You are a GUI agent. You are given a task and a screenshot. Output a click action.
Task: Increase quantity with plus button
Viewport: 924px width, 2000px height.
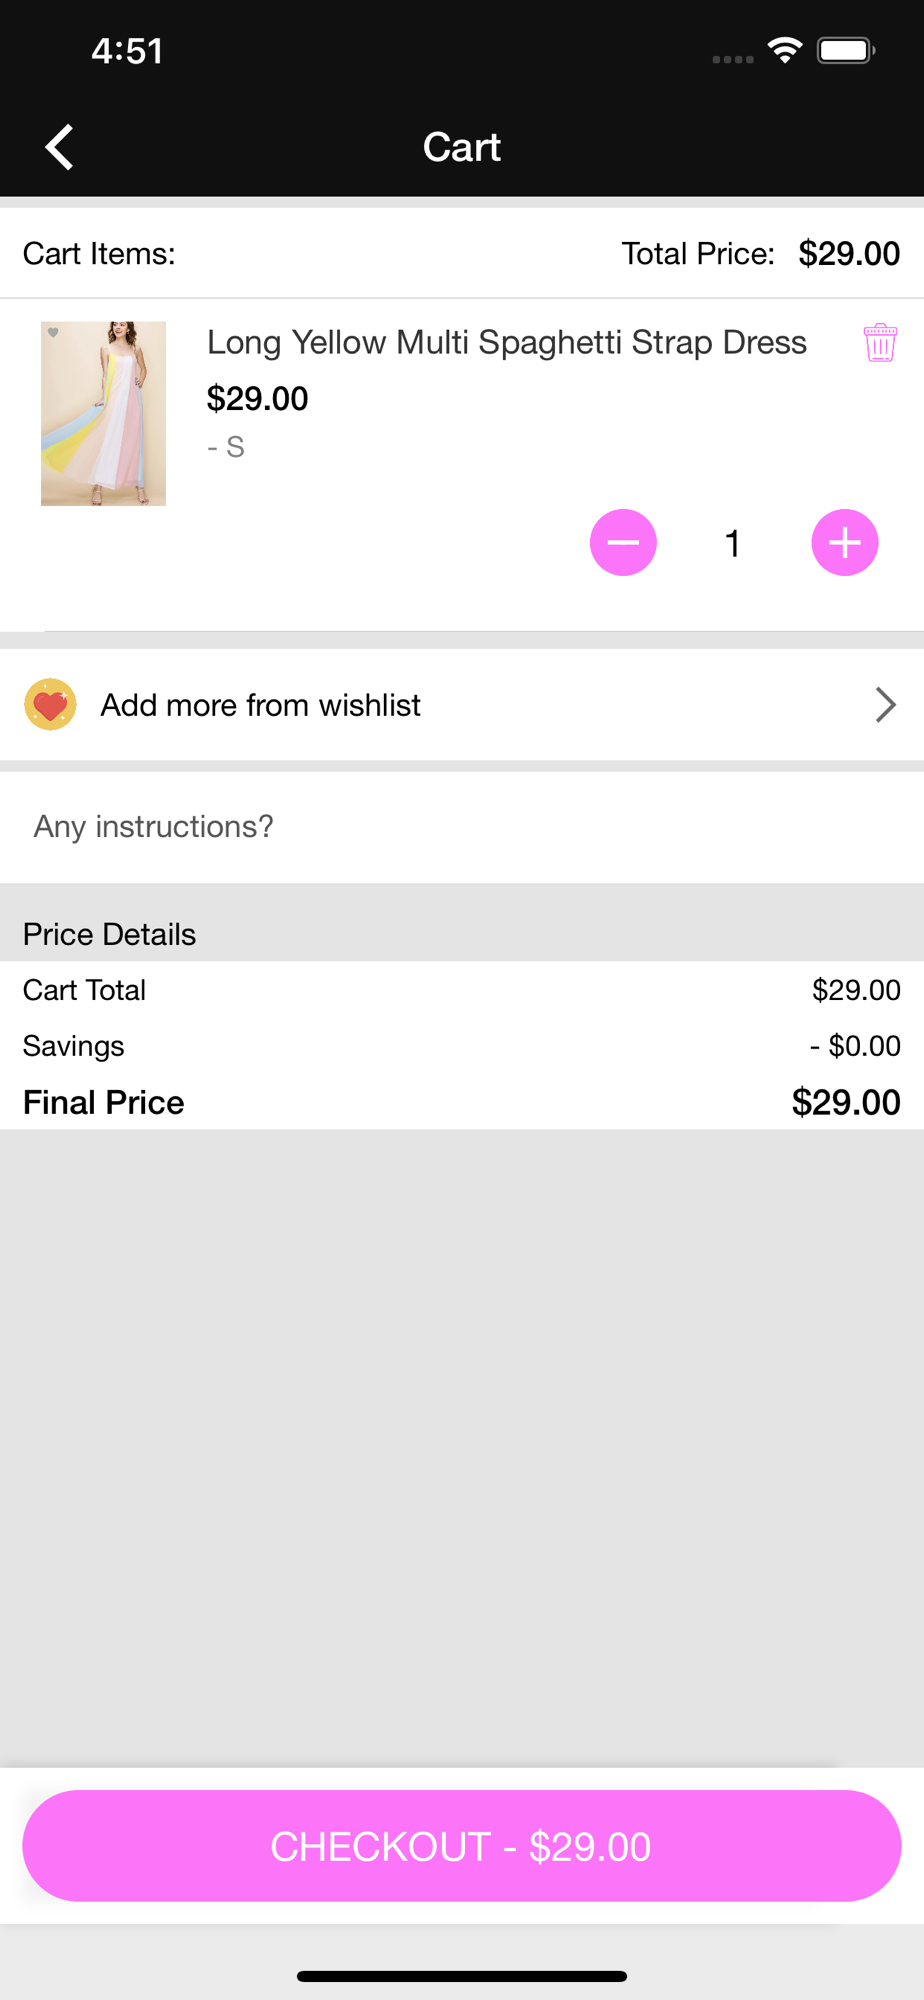click(x=845, y=543)
